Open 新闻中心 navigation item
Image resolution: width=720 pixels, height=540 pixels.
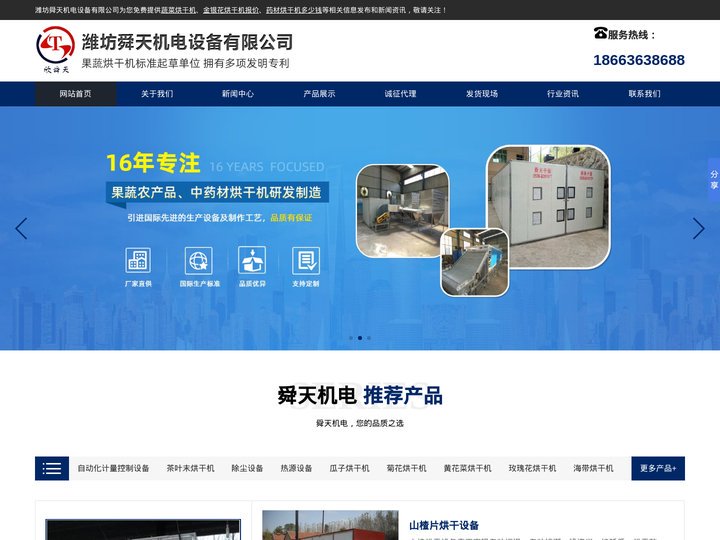coord(238,94)
